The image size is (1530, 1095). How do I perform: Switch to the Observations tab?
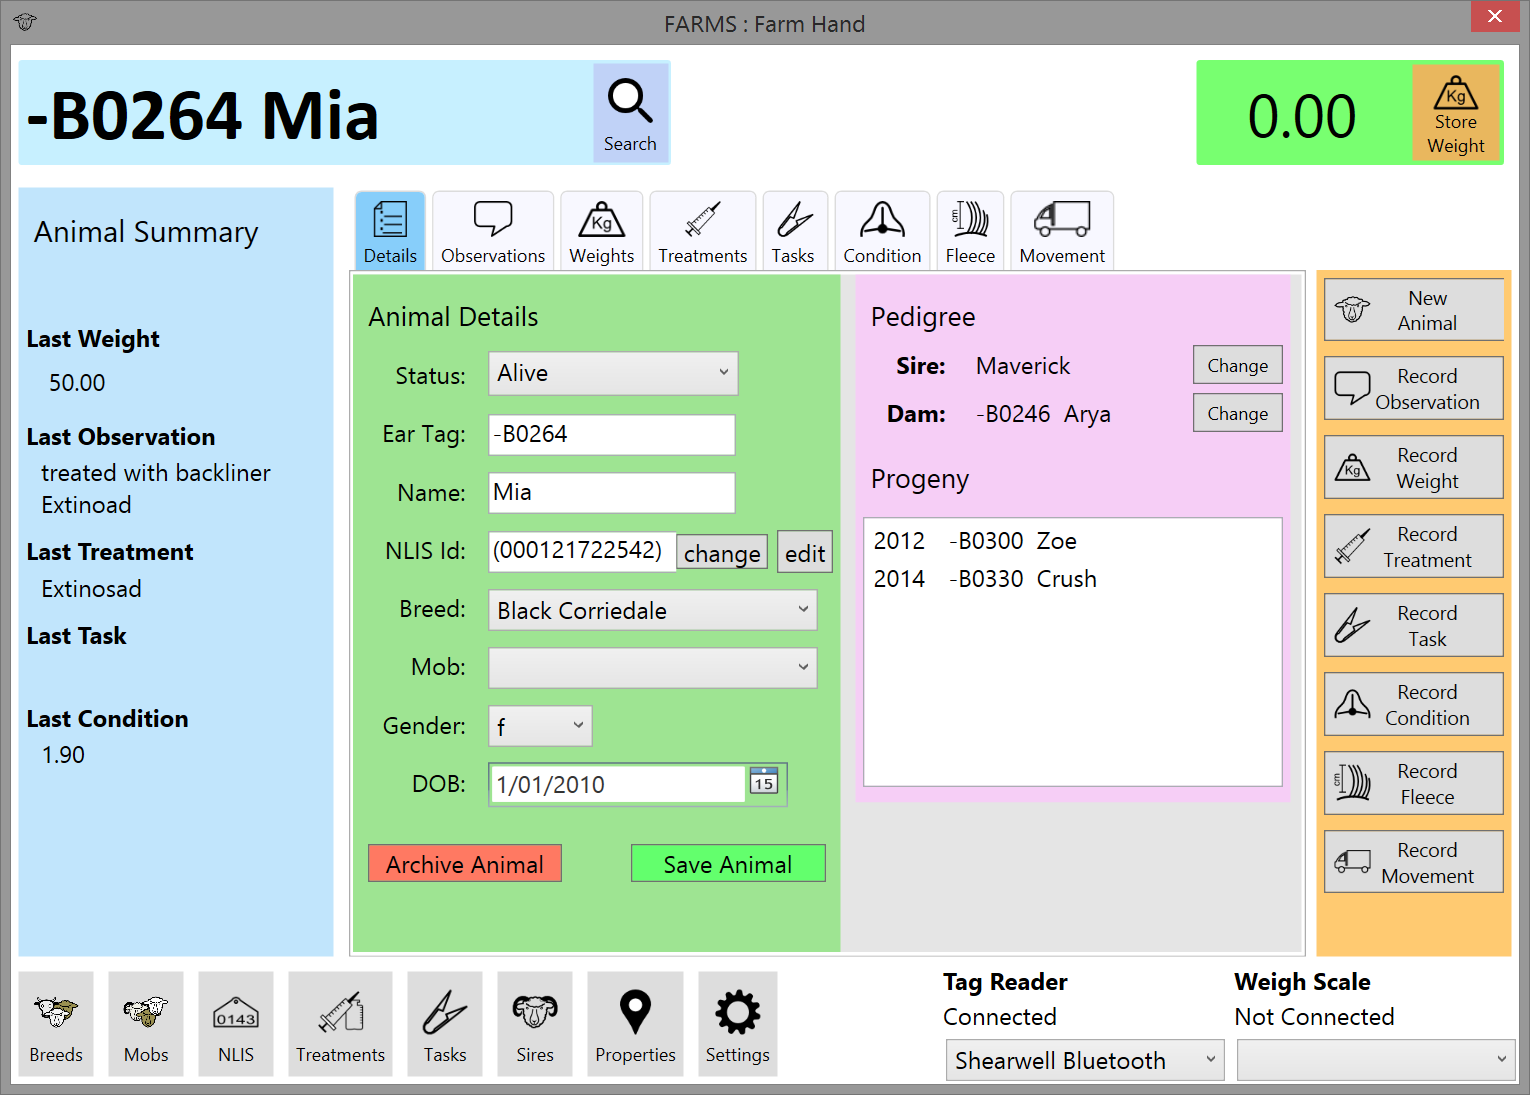pos(493,231)
